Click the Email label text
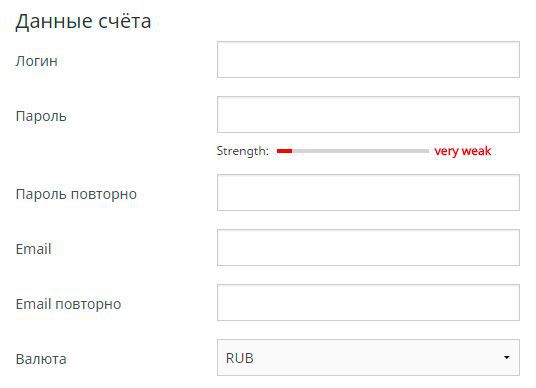Screen dimensions: 536x388 (34, 249)
